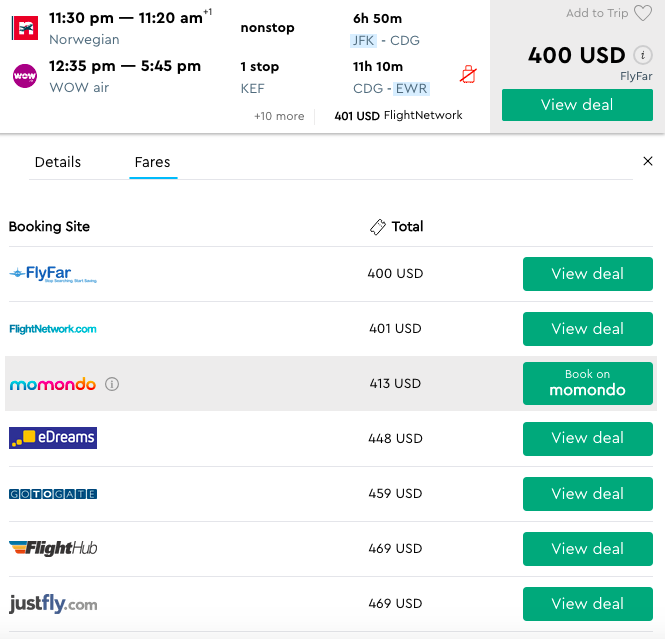Open price info icon next to 400 USD
The width and height of the screenshot is (665, 639).
click(x=643, y=55)
